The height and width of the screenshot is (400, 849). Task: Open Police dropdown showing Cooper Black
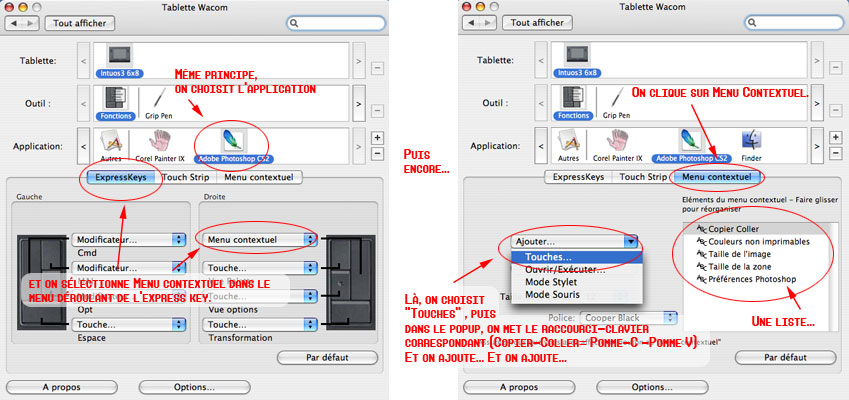(629, 318)
